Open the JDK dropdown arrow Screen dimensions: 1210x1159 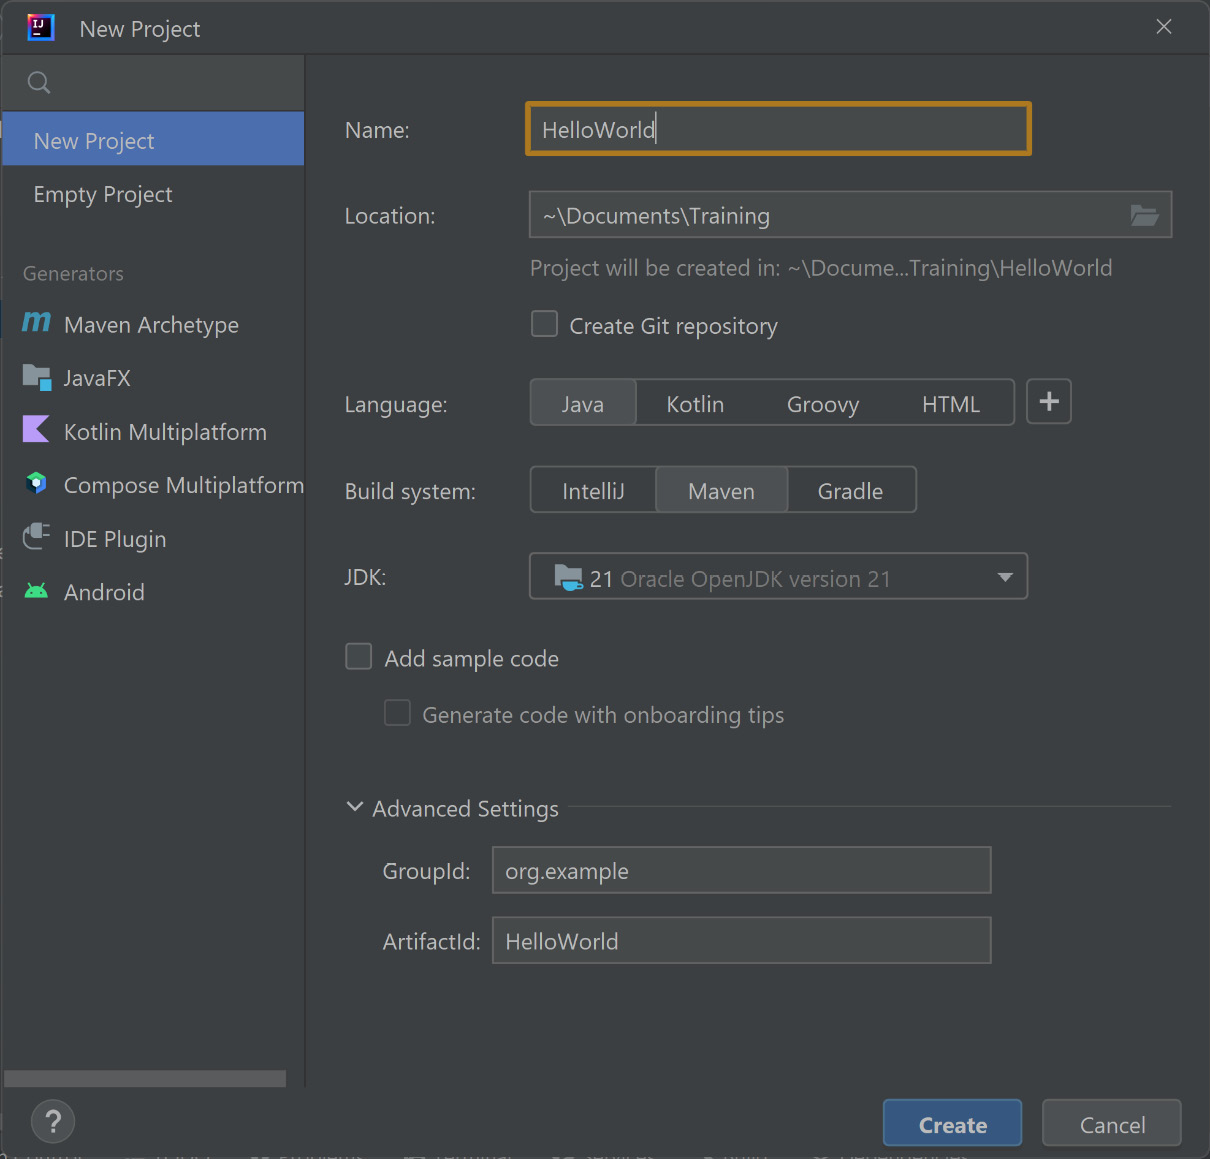point(1005,577)
